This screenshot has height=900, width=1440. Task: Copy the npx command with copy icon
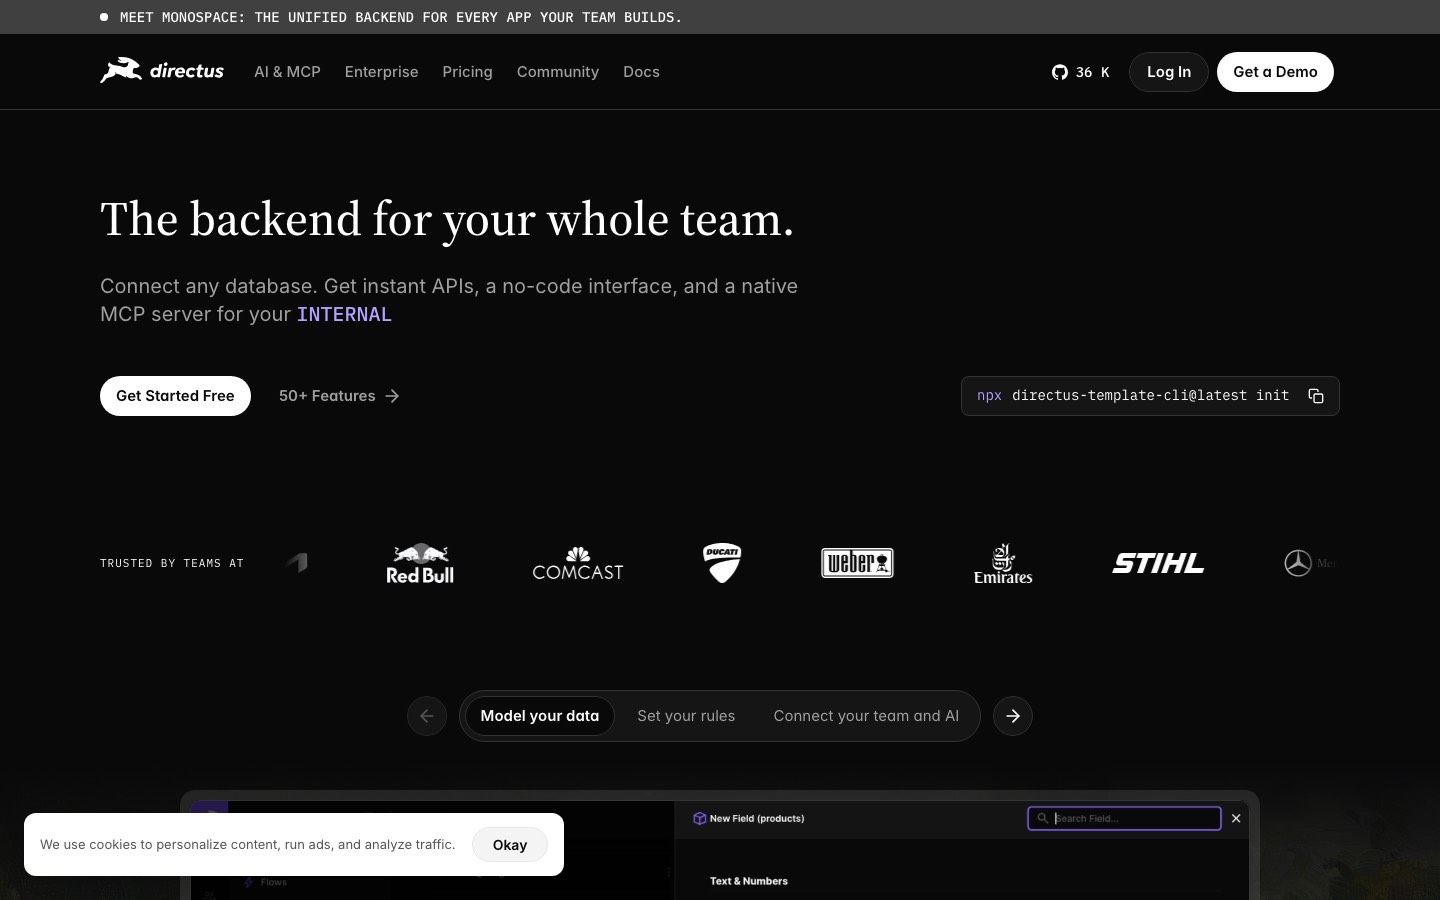tap(1316, 396)
